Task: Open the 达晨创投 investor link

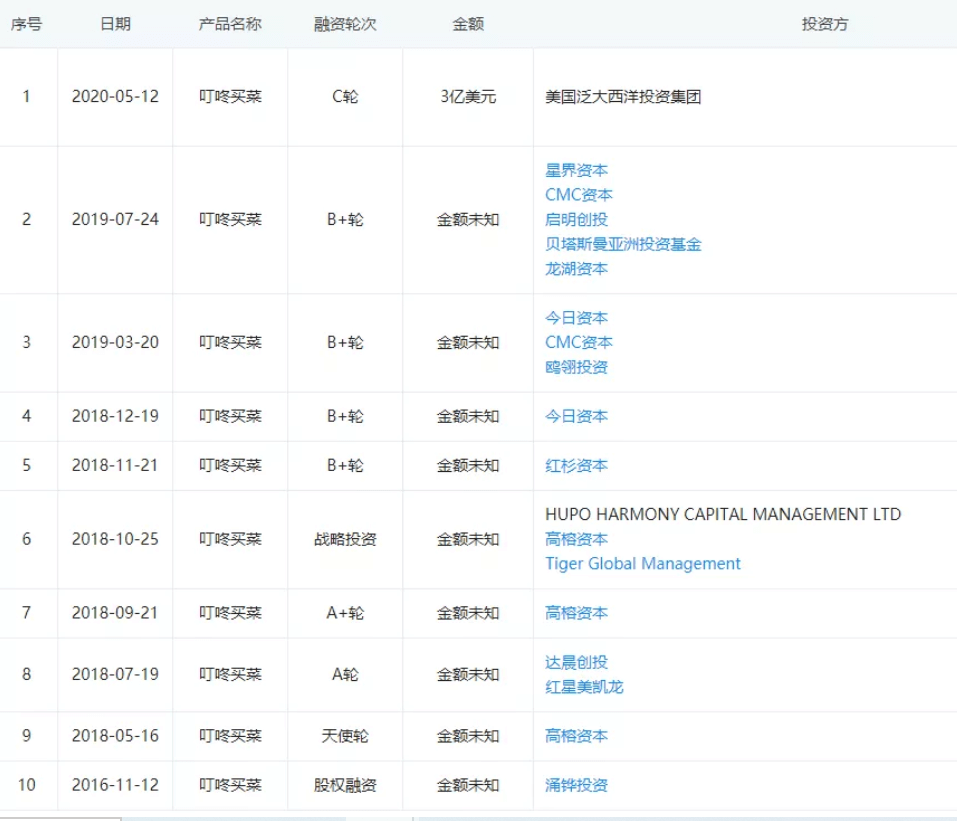Action: tap(576, 662)
